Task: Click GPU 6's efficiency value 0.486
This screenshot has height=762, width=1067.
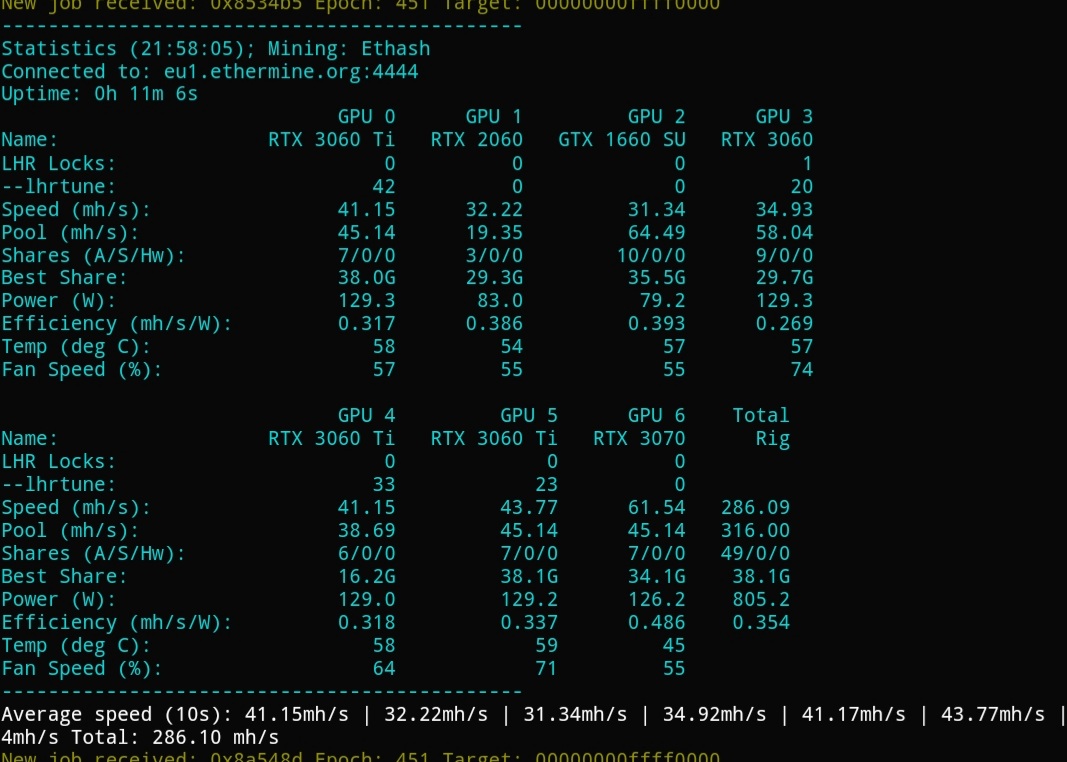Action: pyautogui.click(x=656, y=623)
